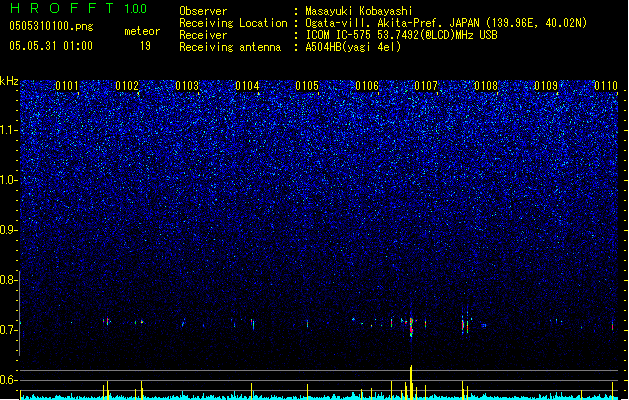Screen dimensions: 629x400
Task: Click time marker 0104
Action: click(247, 86)
